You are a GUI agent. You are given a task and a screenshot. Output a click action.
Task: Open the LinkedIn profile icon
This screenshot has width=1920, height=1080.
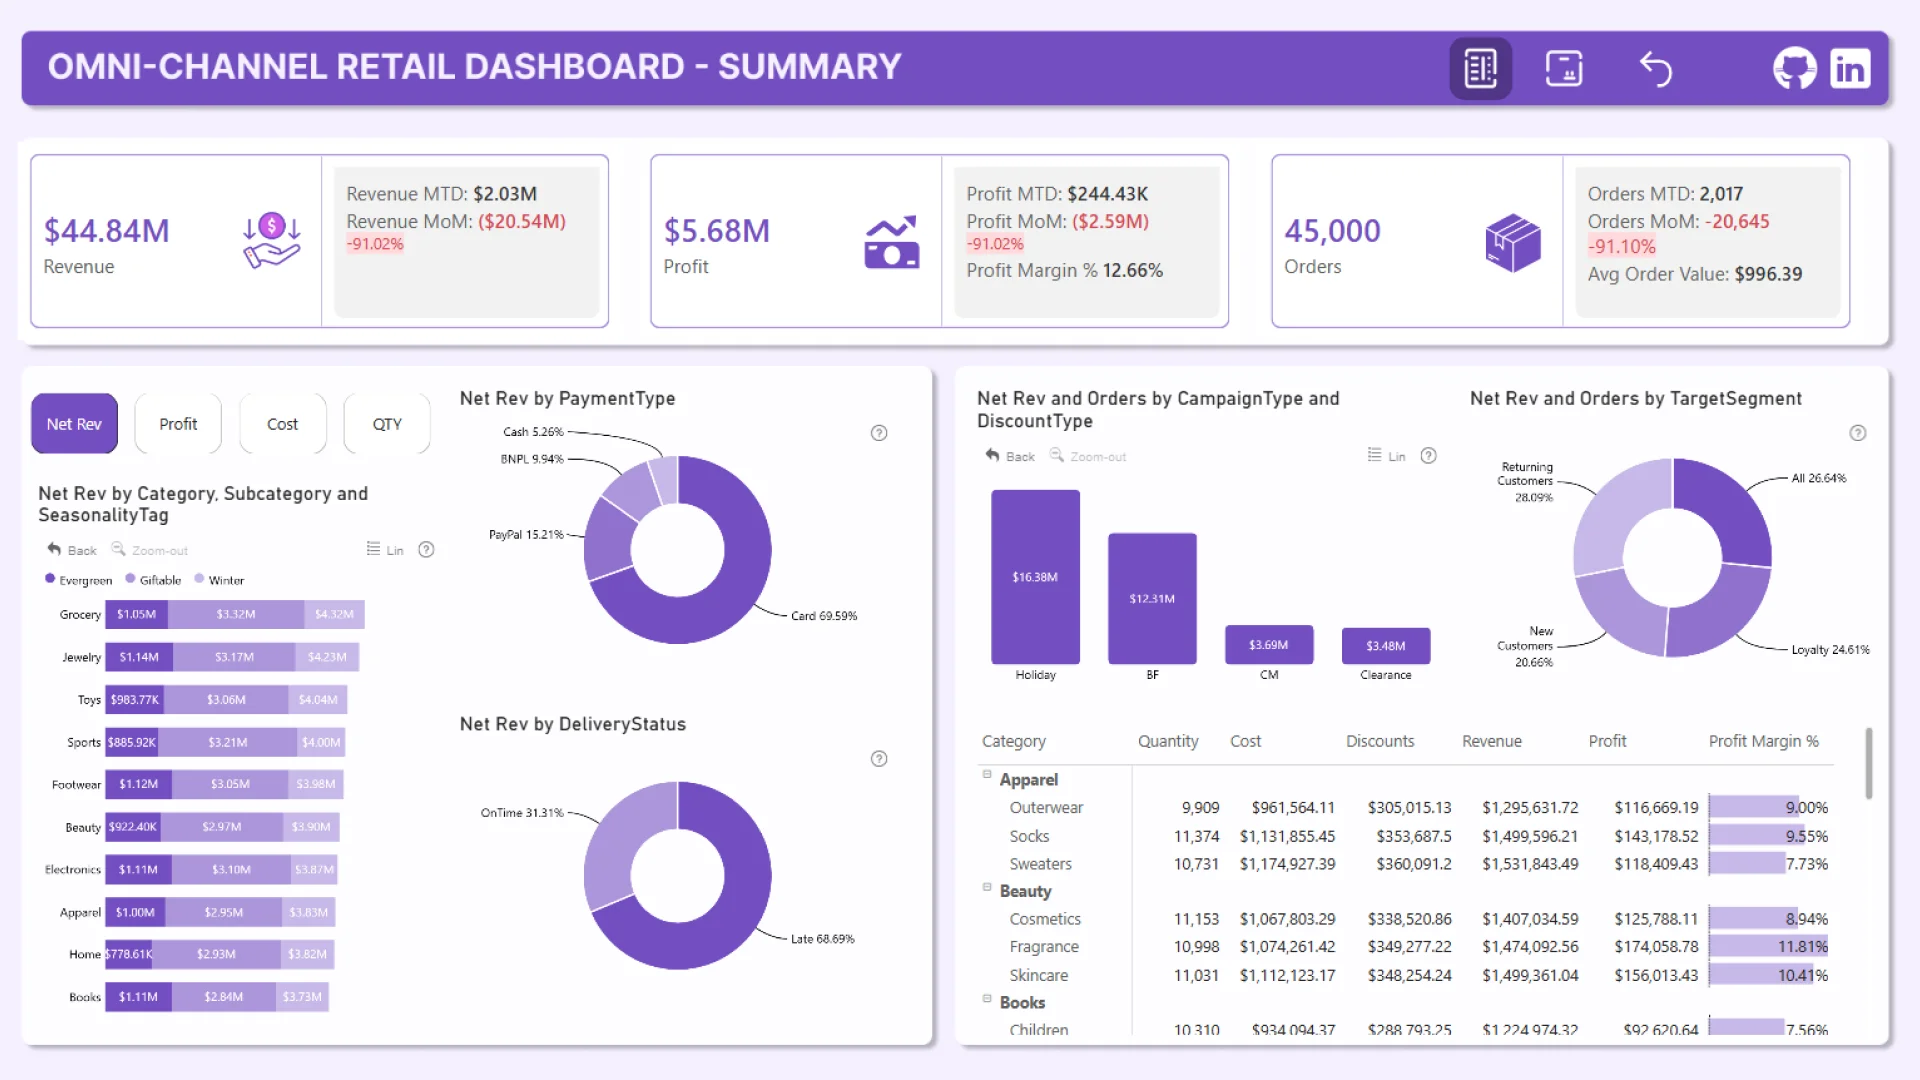pos(1850,69)
